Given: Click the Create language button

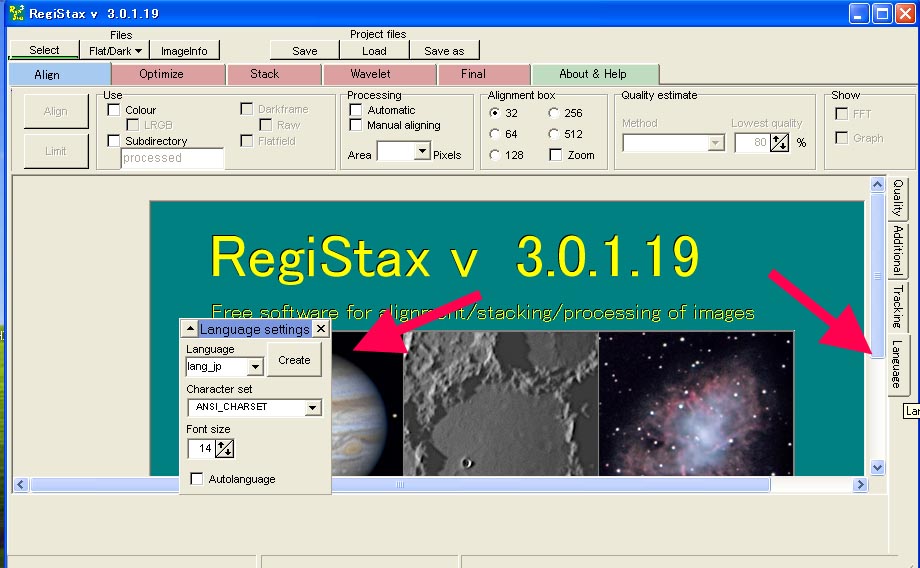Looking at the screenshot, I should [294, 360].
